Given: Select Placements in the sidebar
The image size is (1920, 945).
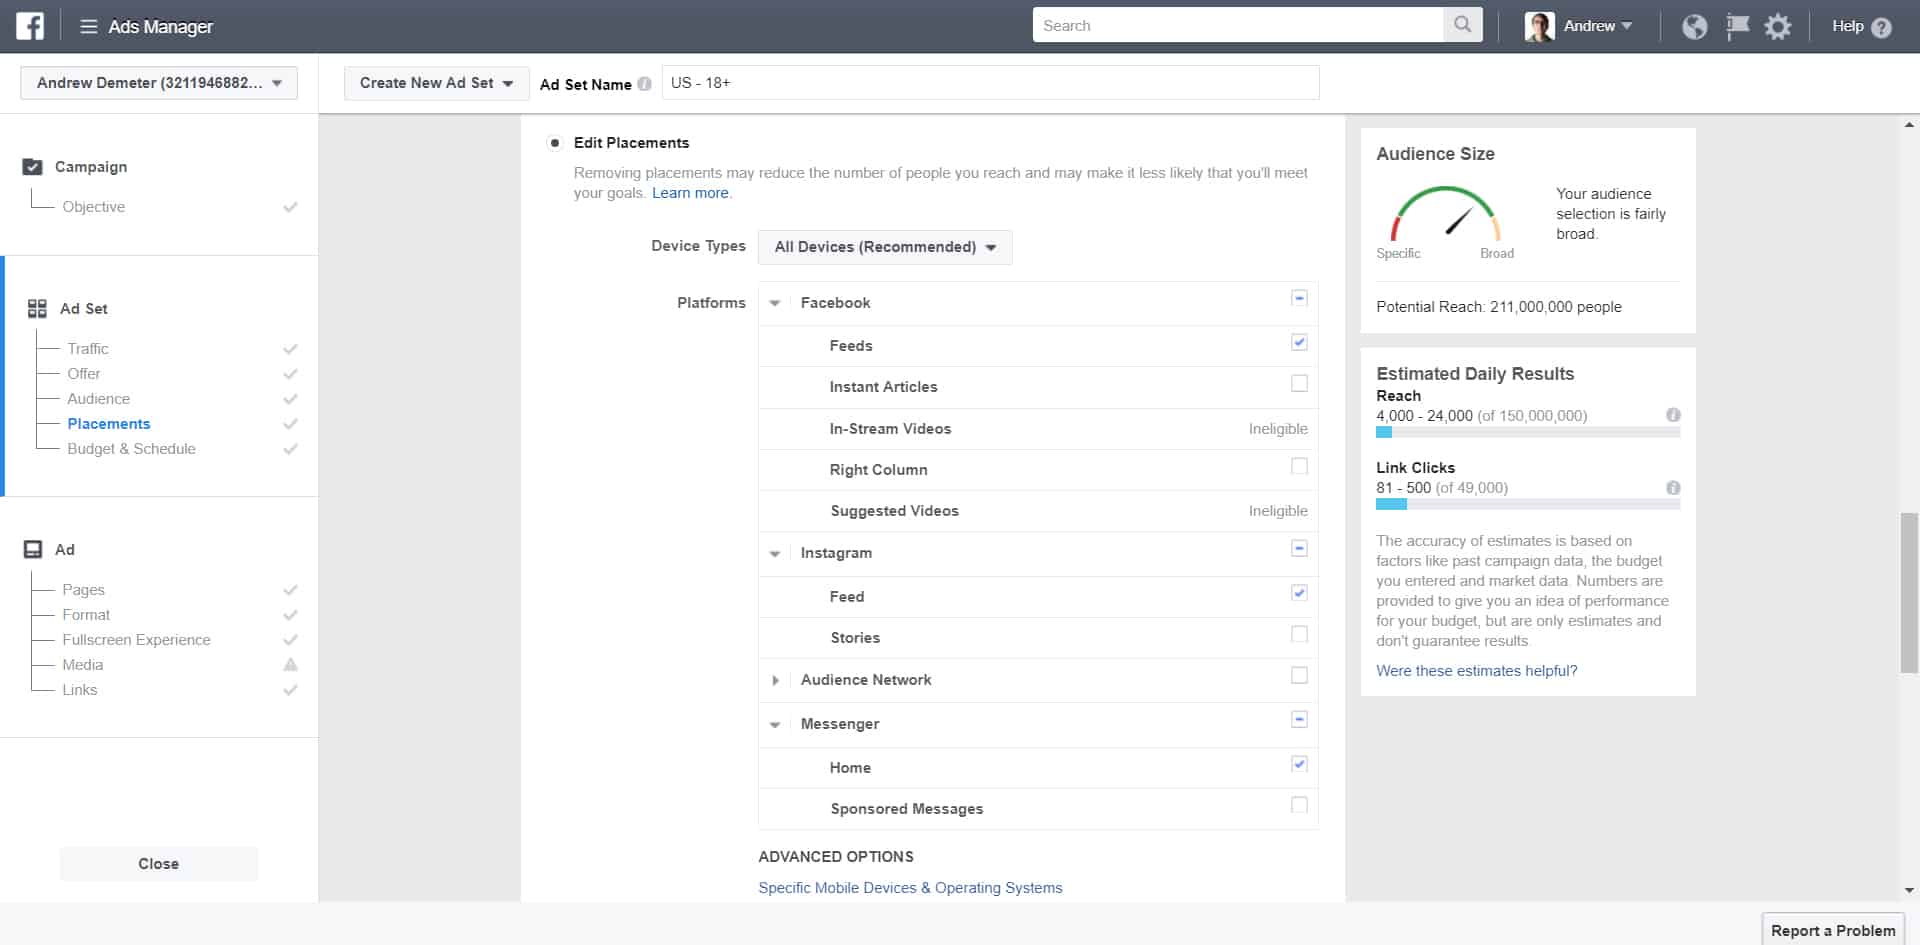Looking at the screenshot, I should [x=109, y=424].
